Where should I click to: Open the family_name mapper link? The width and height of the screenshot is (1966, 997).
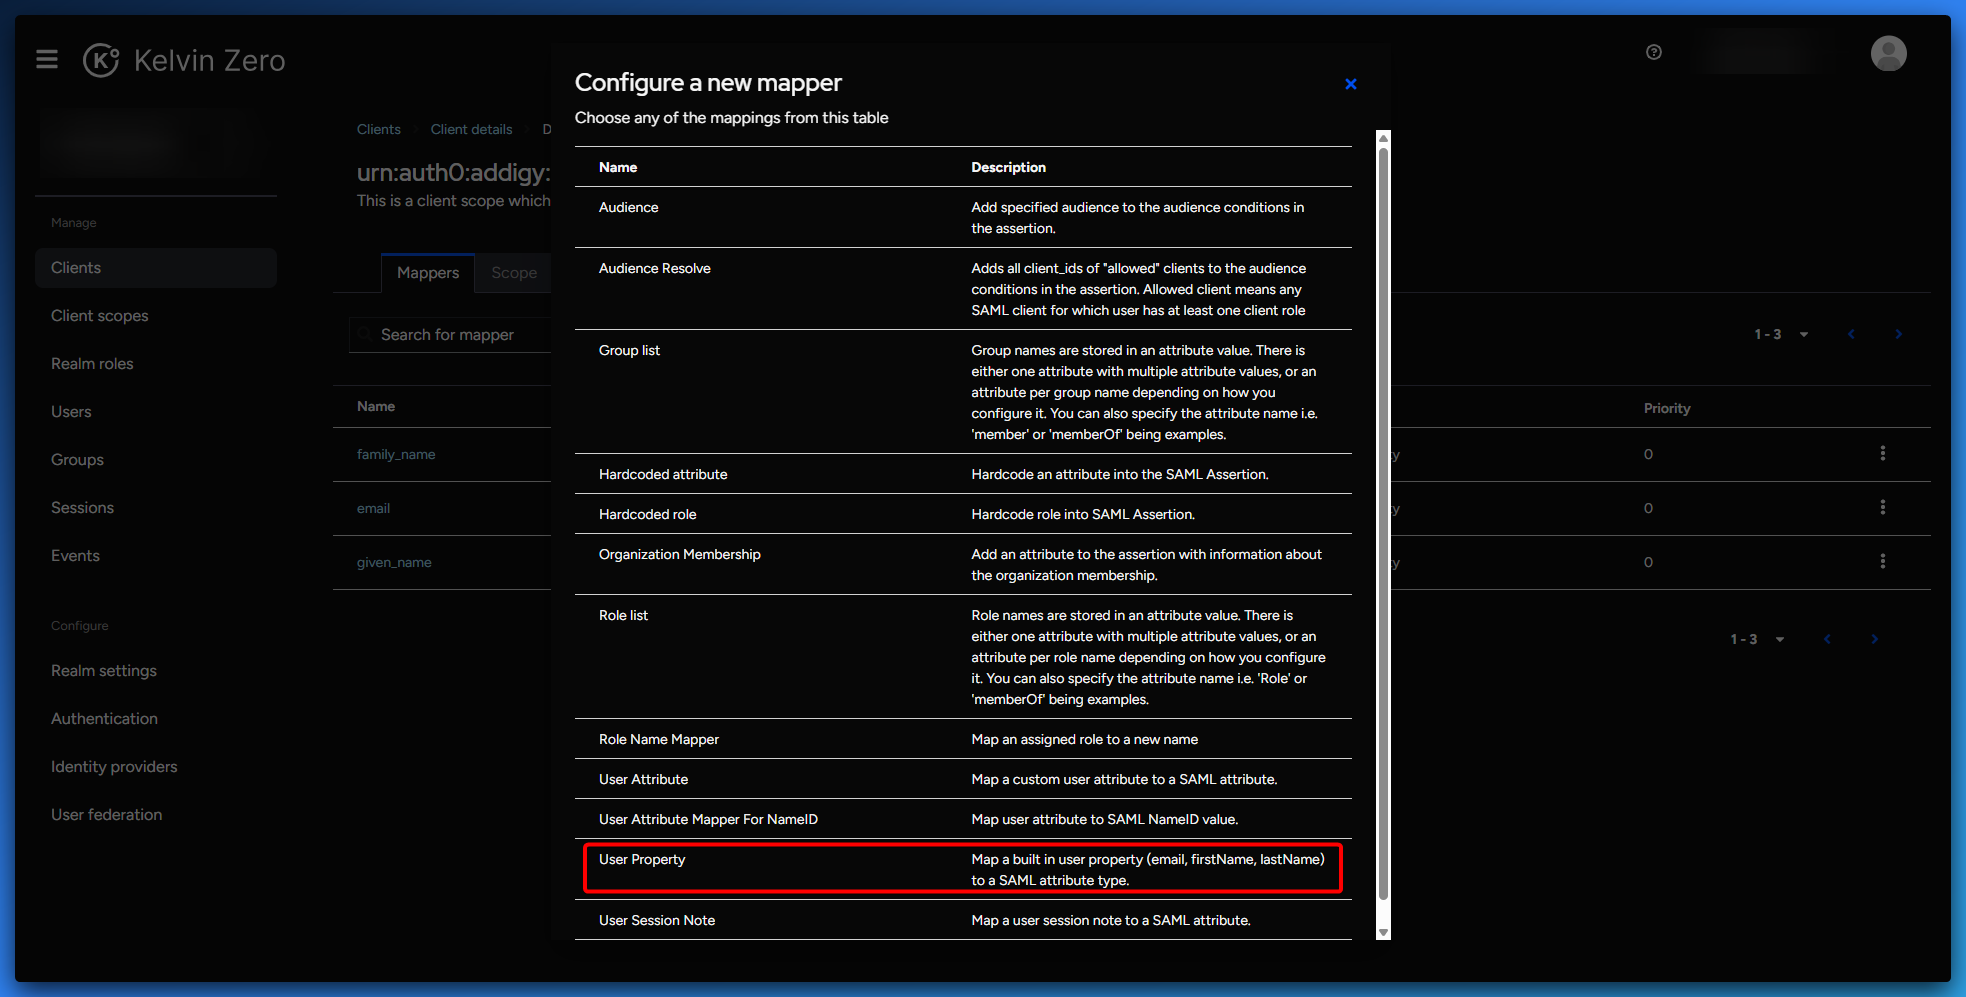396,454
